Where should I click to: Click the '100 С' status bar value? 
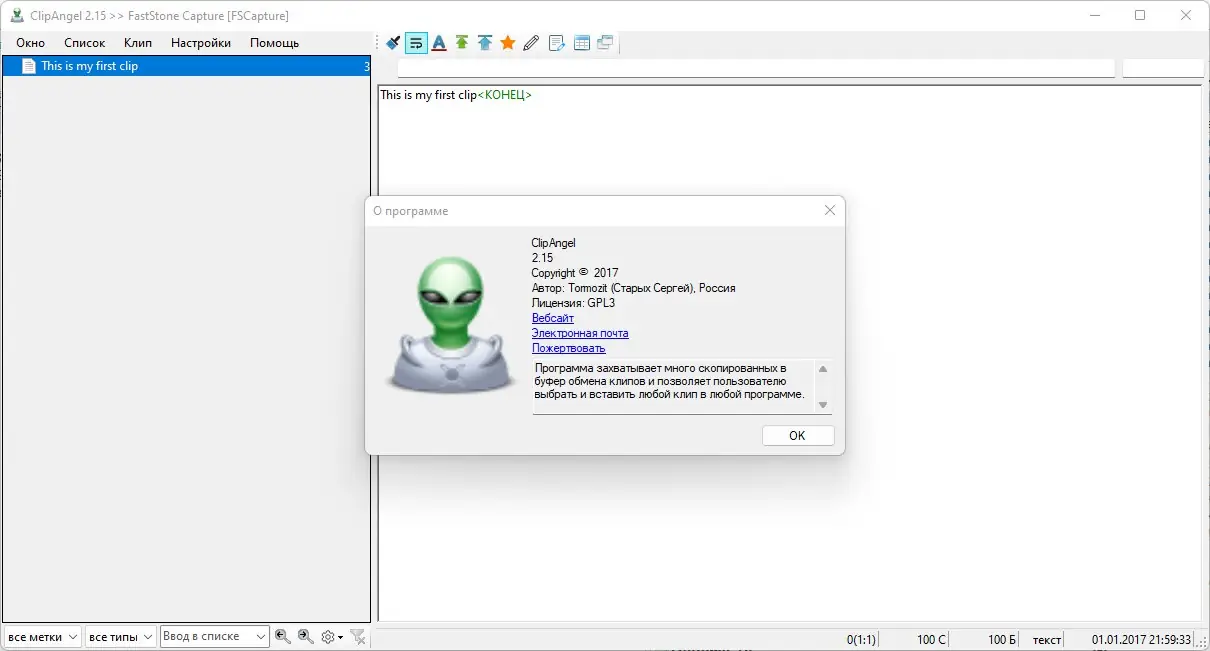coord(931,638)
